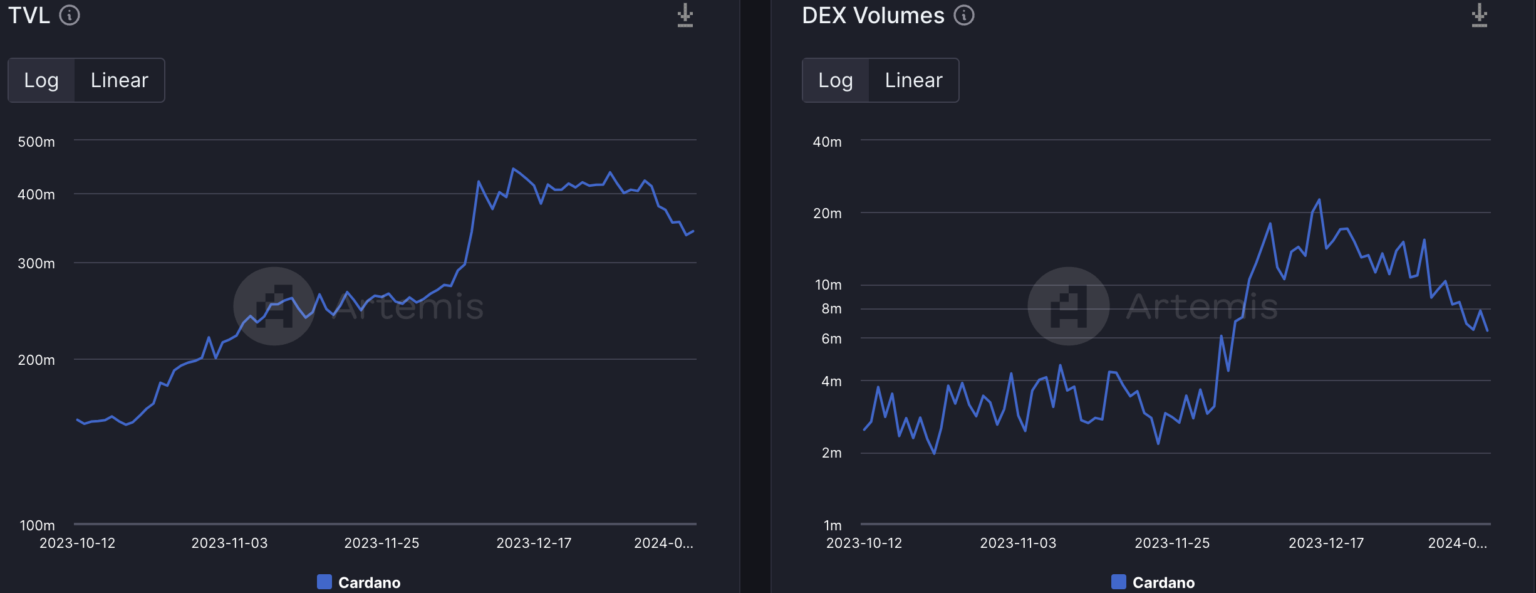Switch the TVL chart to Log scale
Screen dimensions: 1536x593
pos(41,80)
